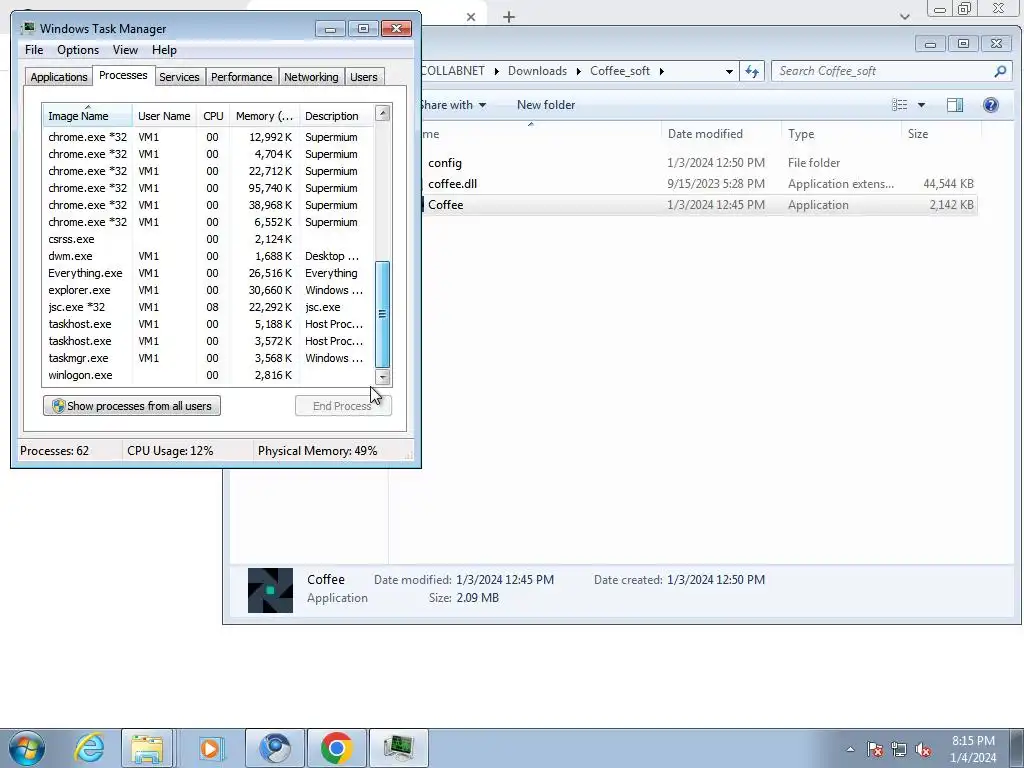1024x768 pixels.
Task: Sort processes by User Name column
Action: pos(164,116)
